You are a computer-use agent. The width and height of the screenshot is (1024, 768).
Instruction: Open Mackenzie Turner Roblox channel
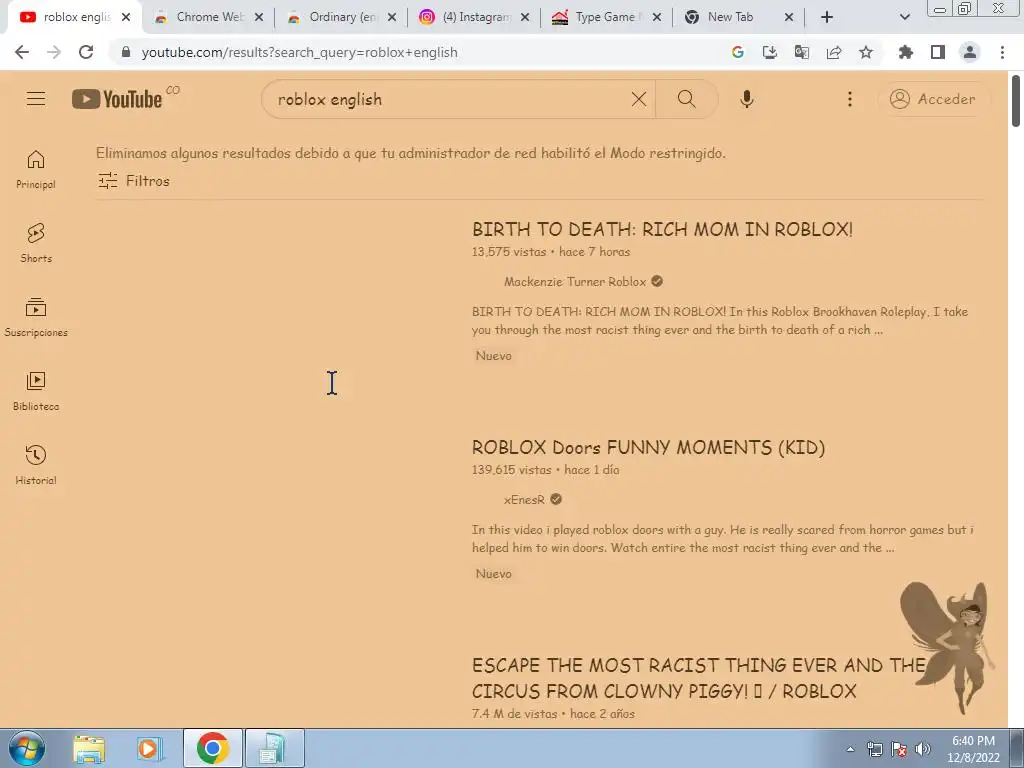(x=575, y=281)
